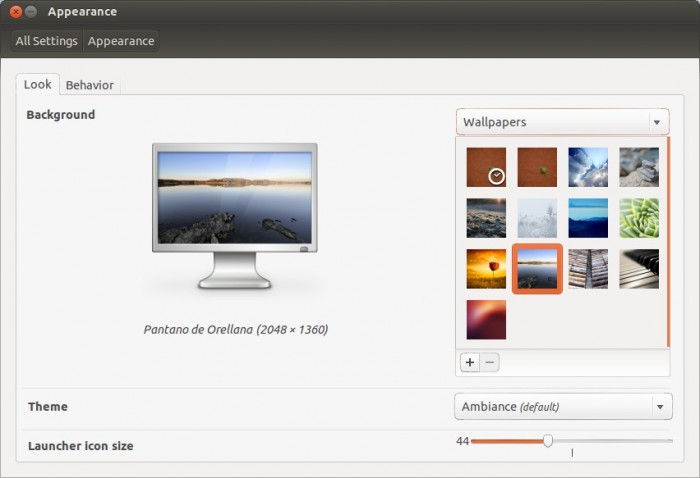Click the minus icon to remove wallpaper
The image size is (700, 478).
[490, 362]
